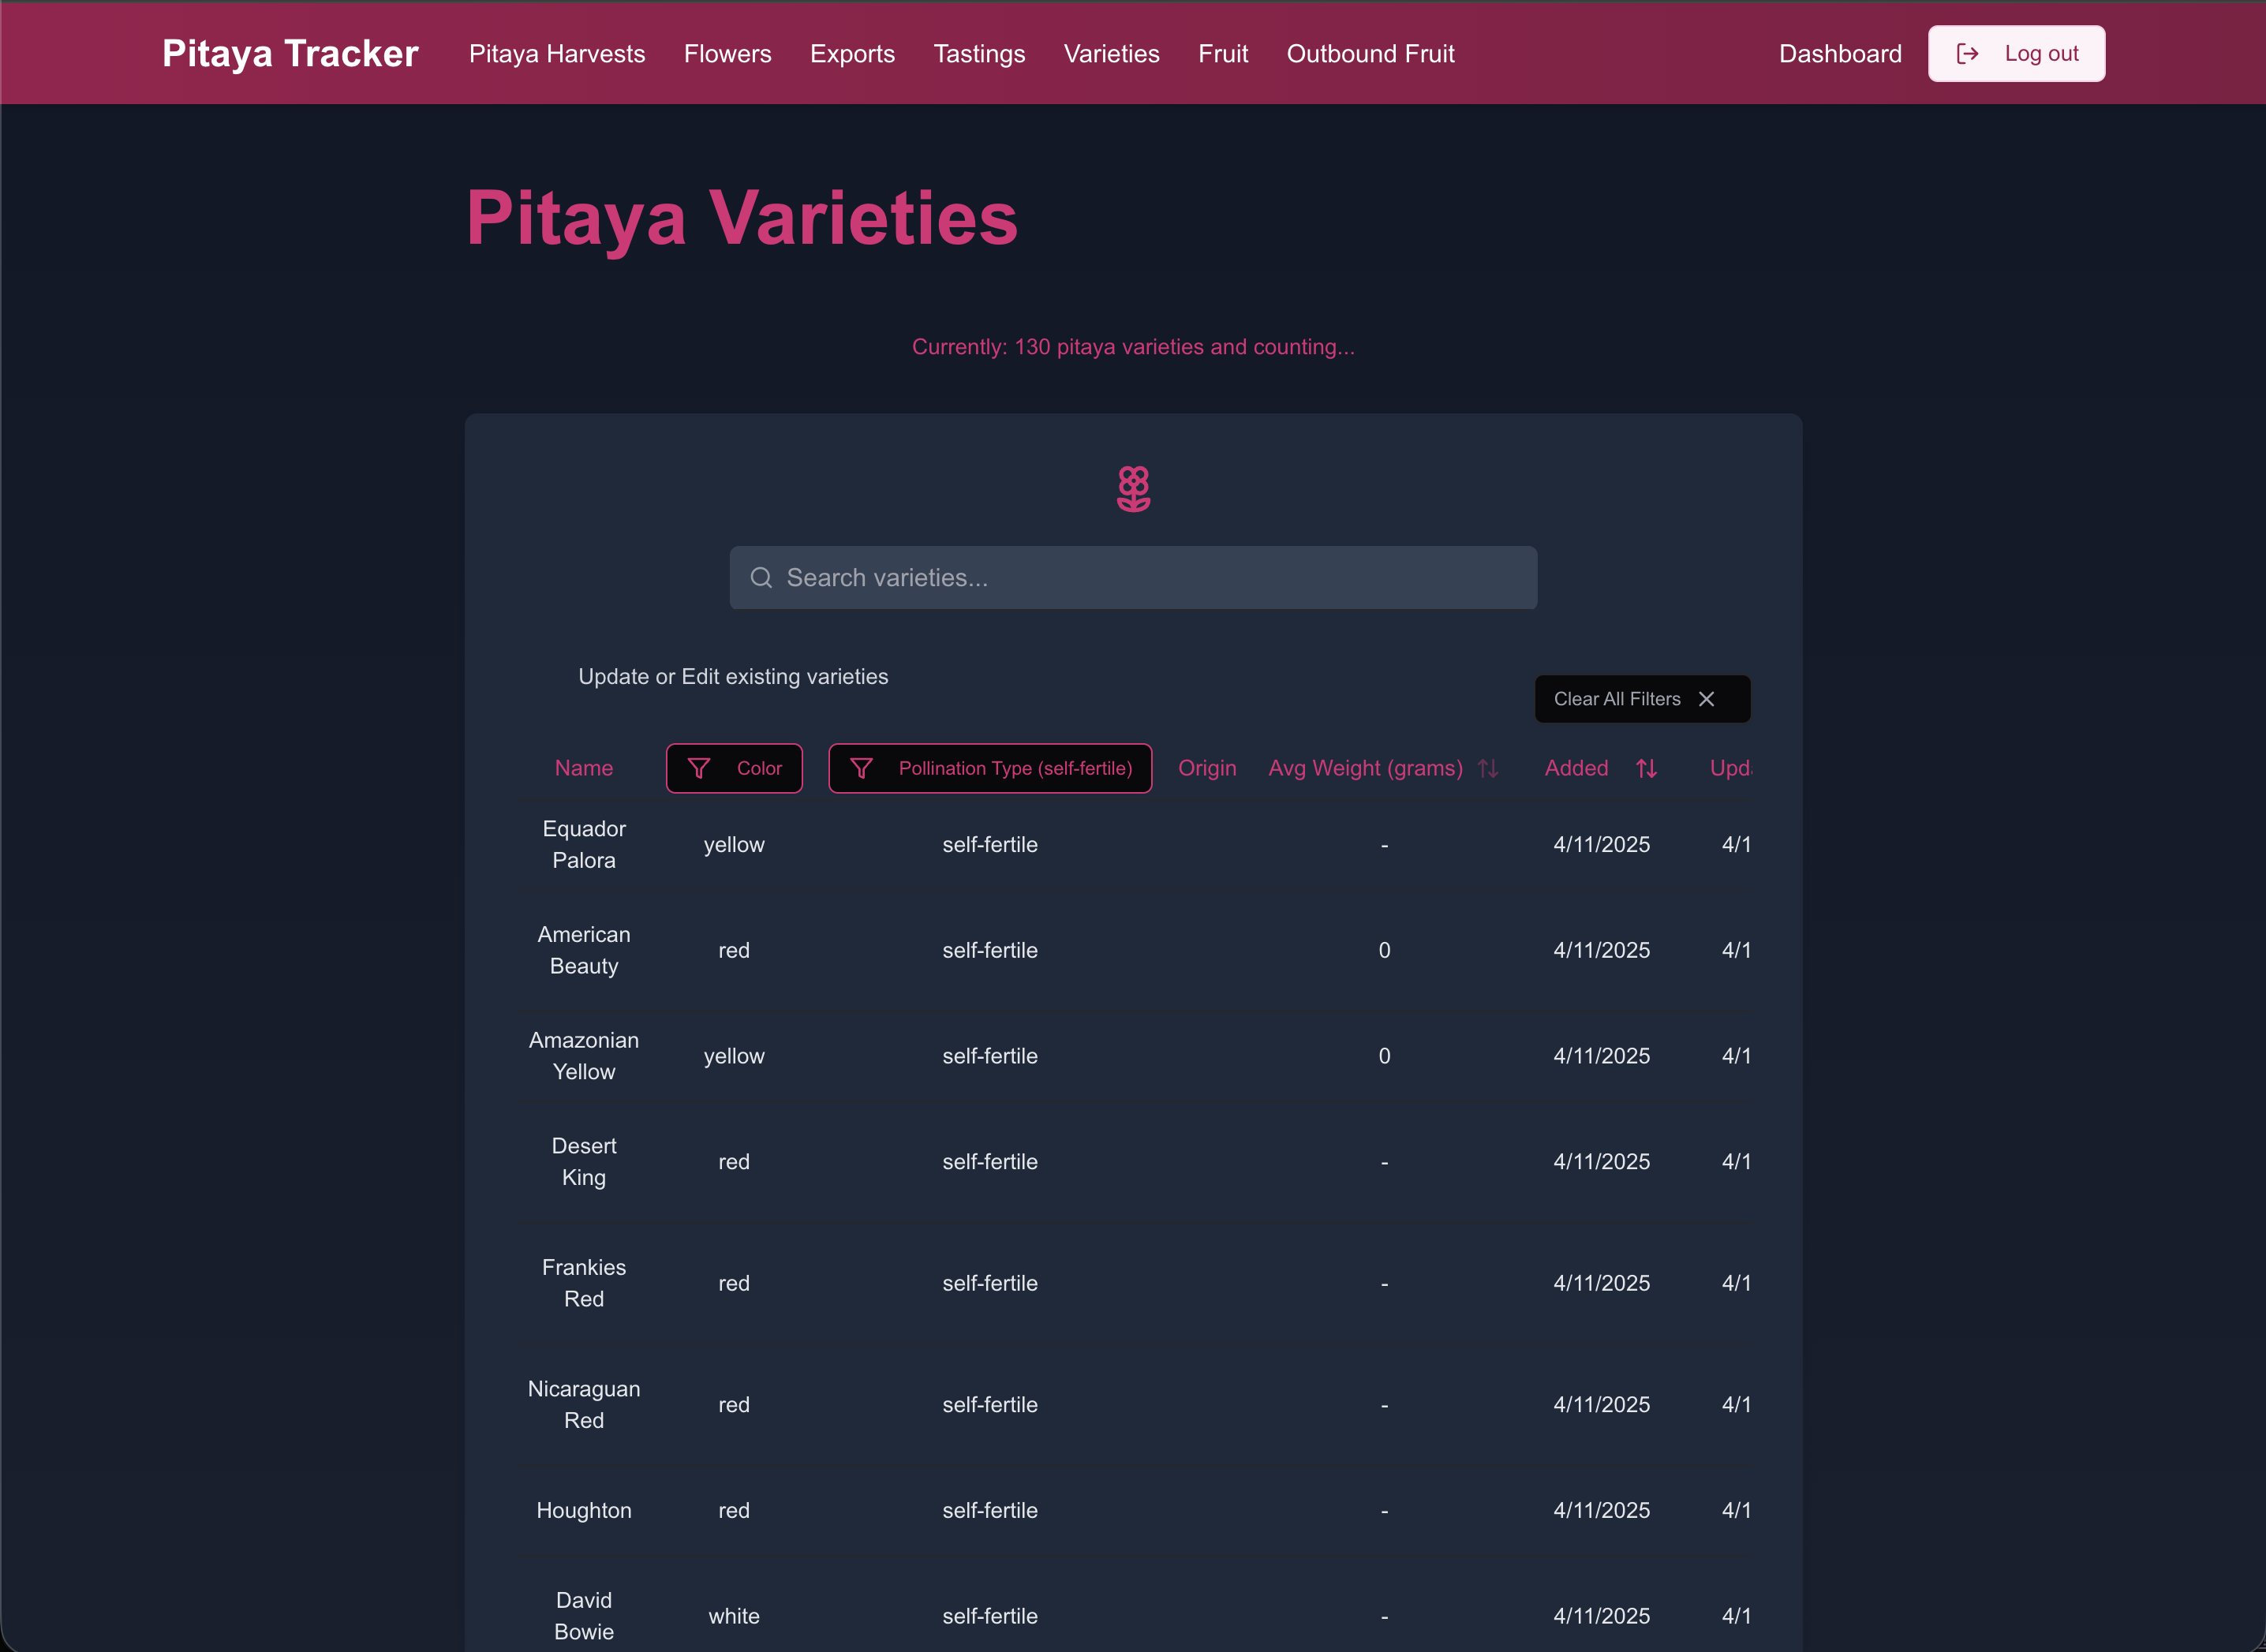Click the funnel icon on Color filter
Screen dimensions: 2266x1652
[699, 768]
